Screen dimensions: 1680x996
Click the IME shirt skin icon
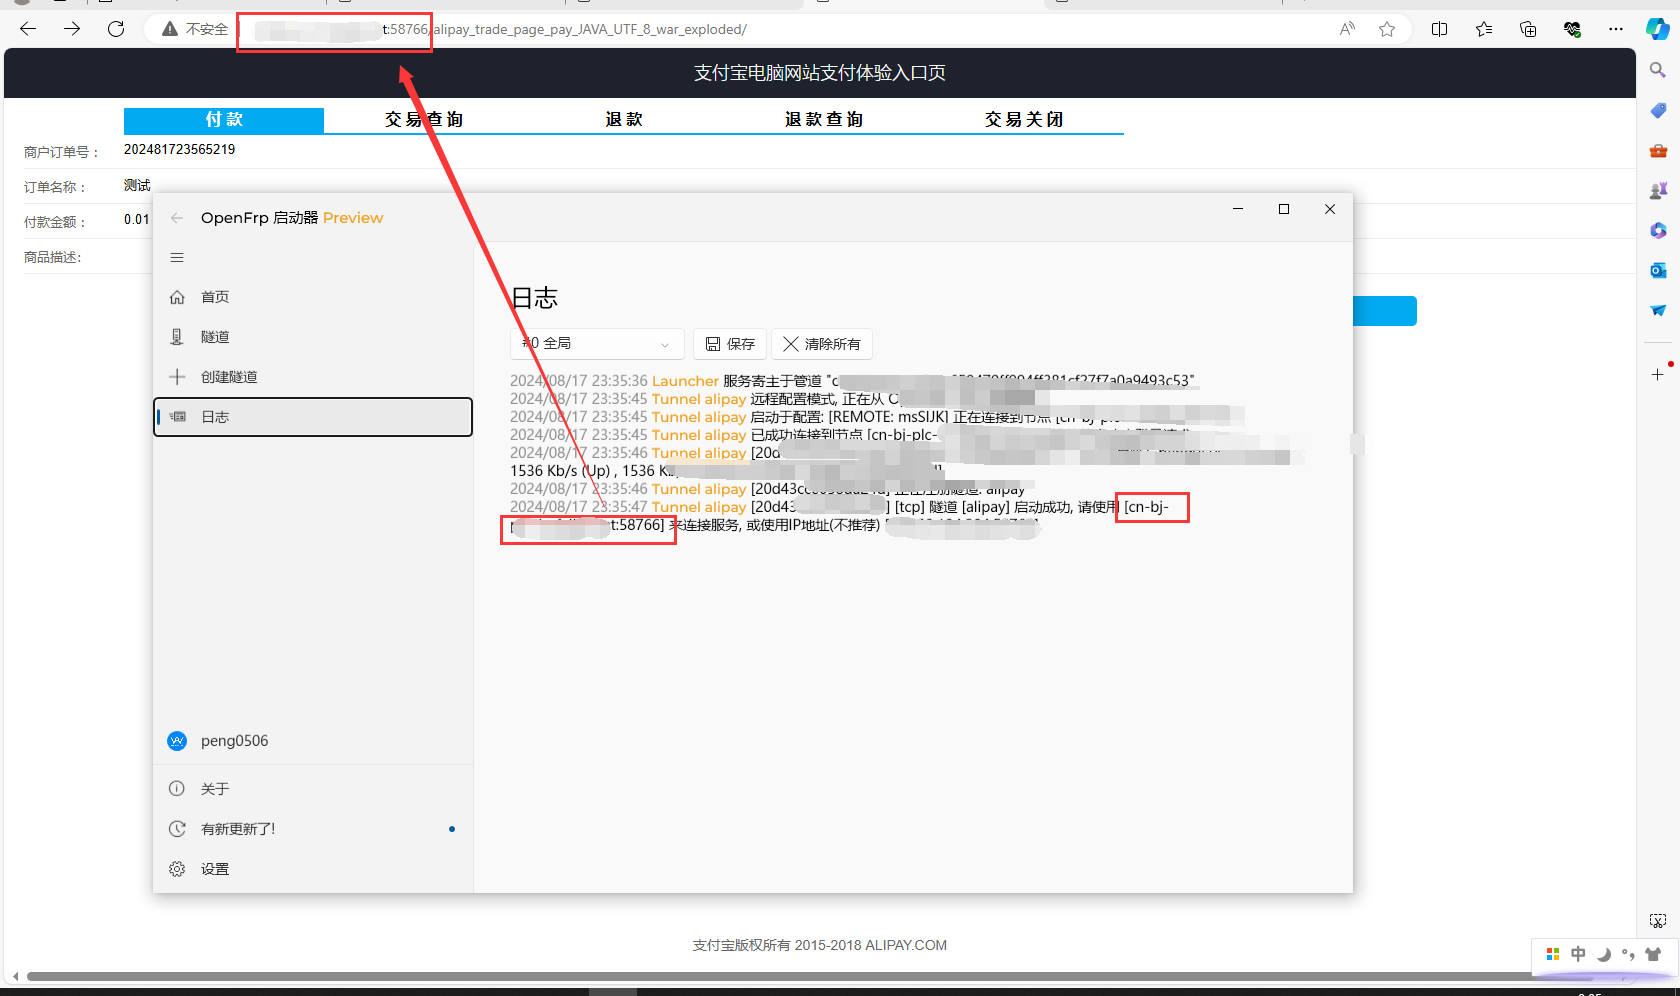(x=1653, y=954)
